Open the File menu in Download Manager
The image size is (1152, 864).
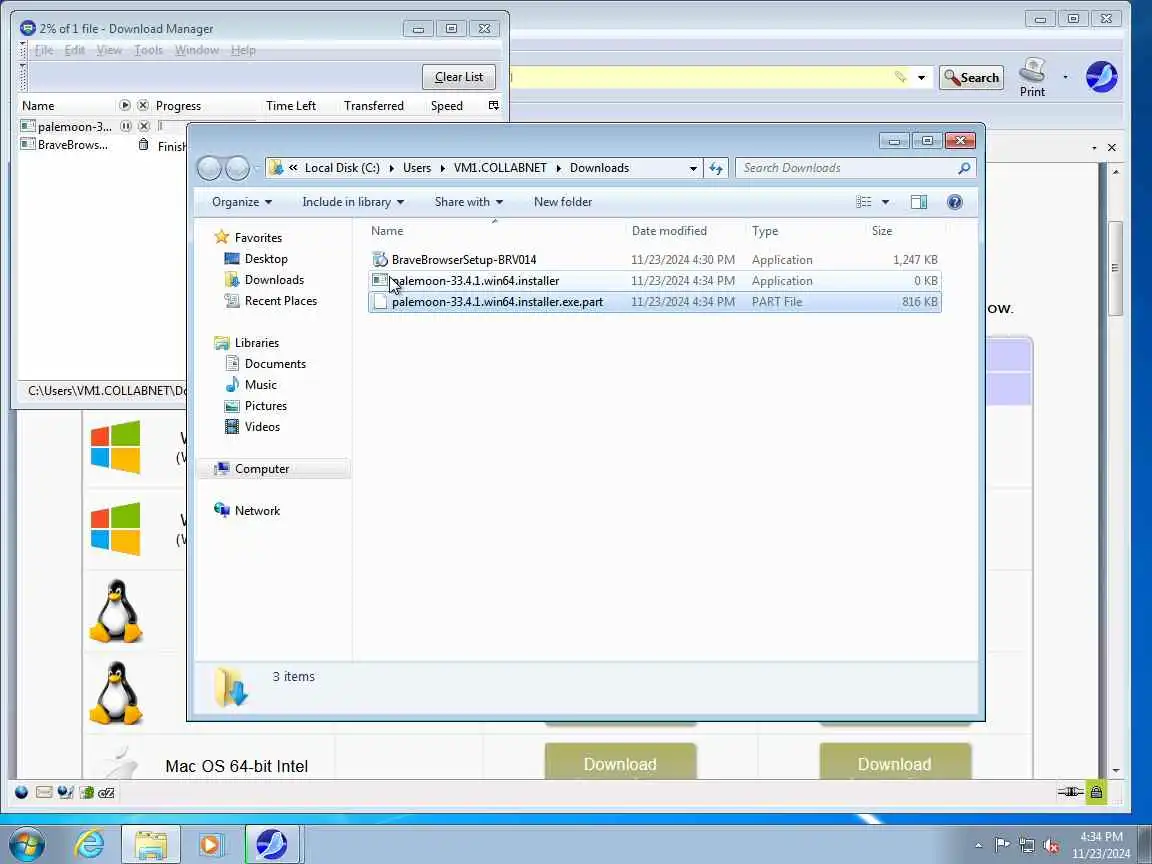(x=44, y=50)
